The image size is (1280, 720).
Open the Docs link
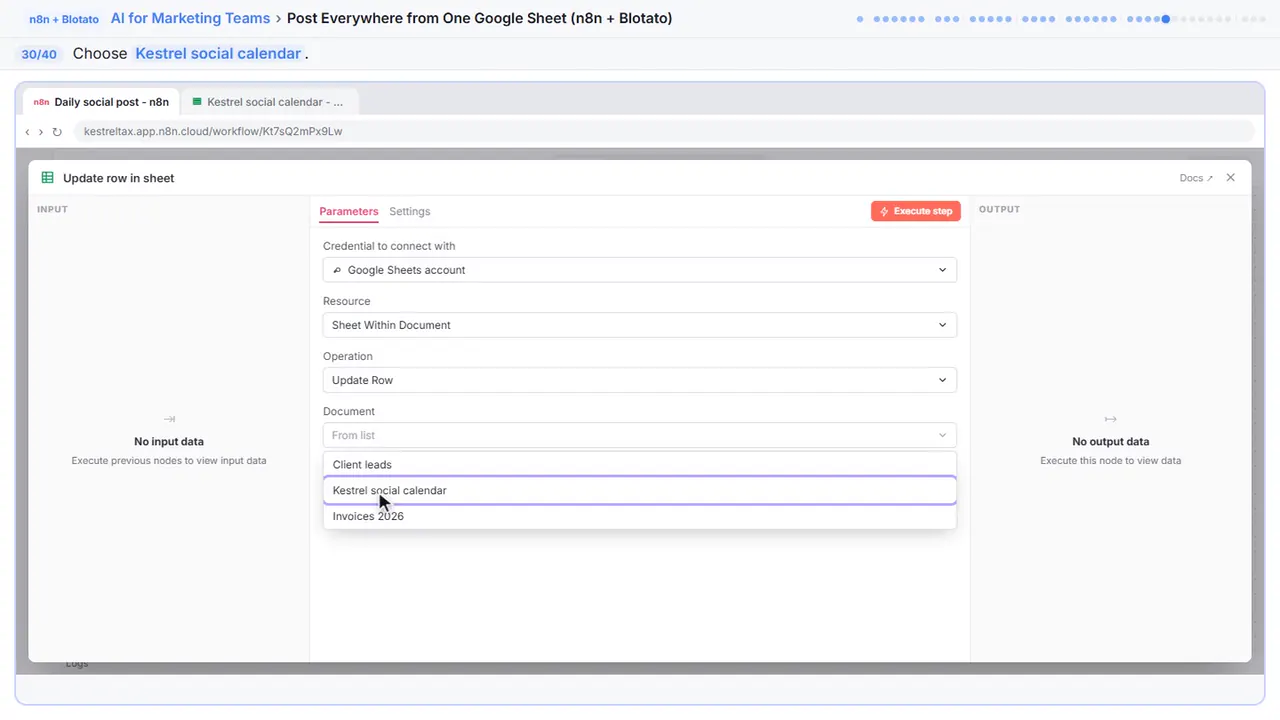click(x=1196, y=178)
